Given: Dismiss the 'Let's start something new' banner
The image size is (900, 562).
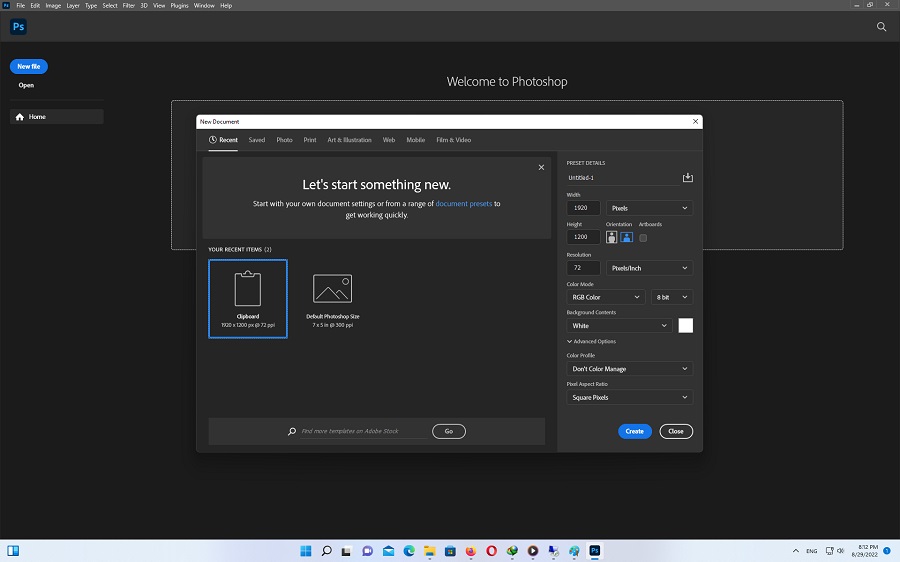Looking at the screenshot, I should point(541,168).
